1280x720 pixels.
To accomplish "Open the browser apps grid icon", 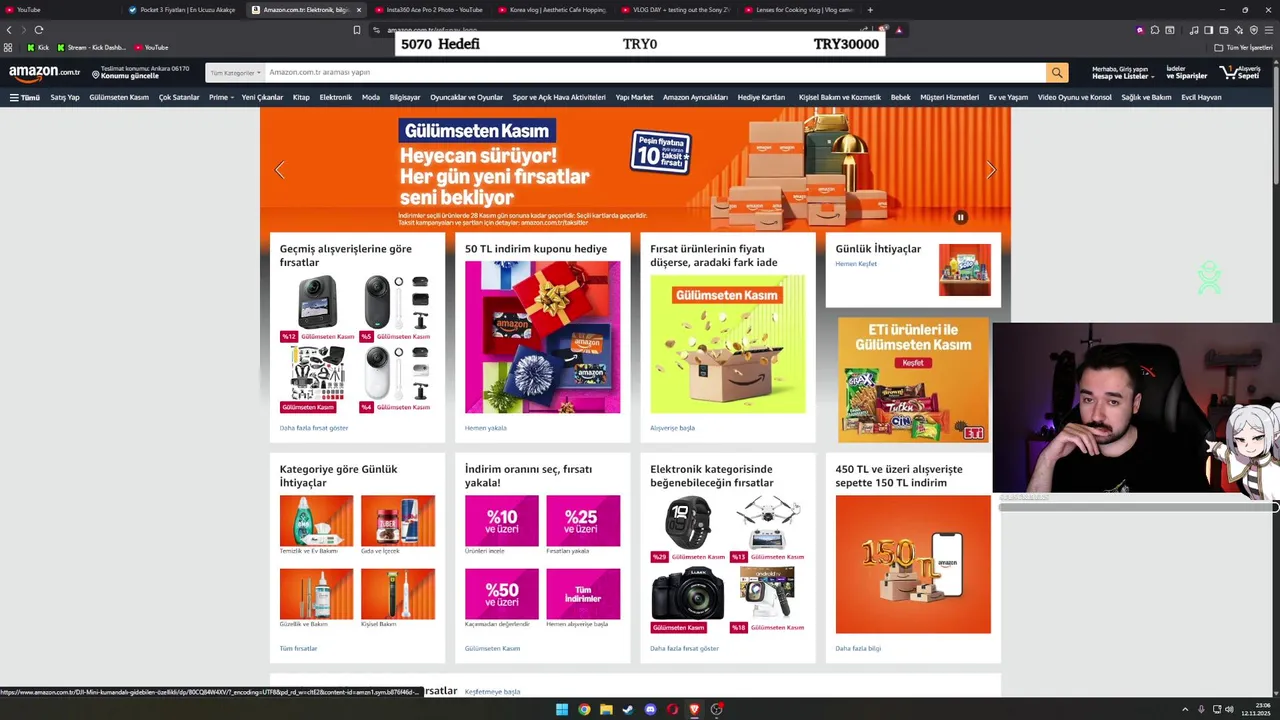I will coord(9,47).
